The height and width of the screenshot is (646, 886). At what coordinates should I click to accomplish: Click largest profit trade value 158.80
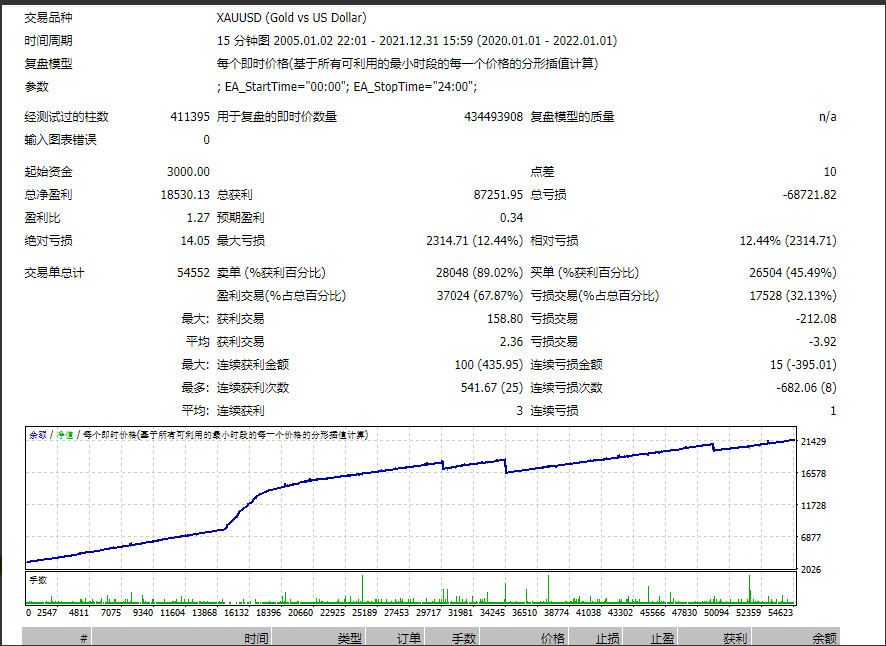pyautogui.click(x=505, y=319)
